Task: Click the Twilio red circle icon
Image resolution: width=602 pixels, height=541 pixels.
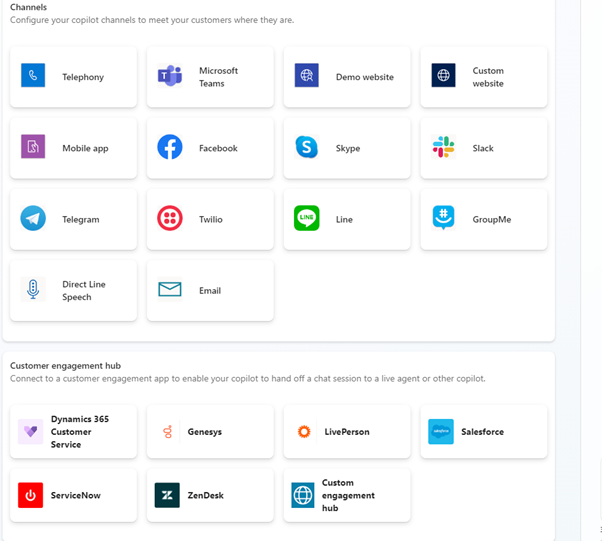Action: 170,218
